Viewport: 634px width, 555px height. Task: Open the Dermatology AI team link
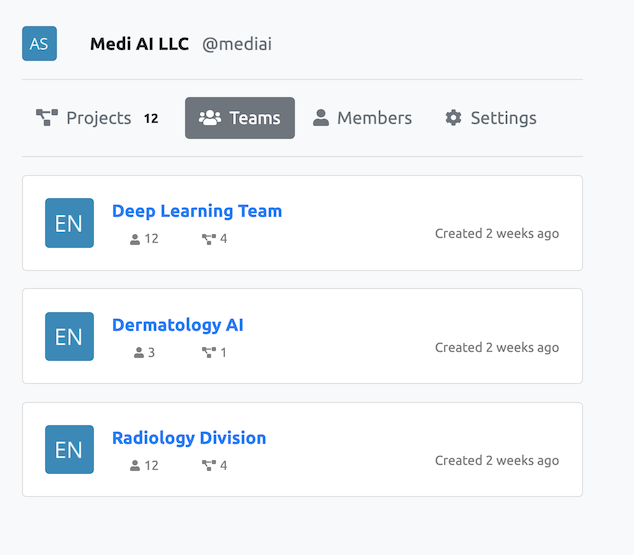178,325
